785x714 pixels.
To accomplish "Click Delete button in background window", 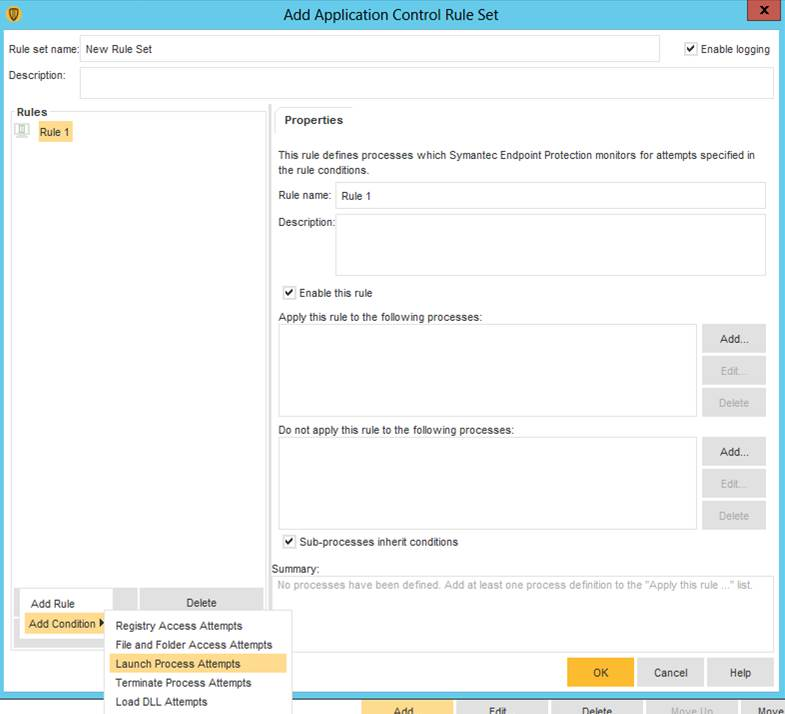I will [597, 707].
